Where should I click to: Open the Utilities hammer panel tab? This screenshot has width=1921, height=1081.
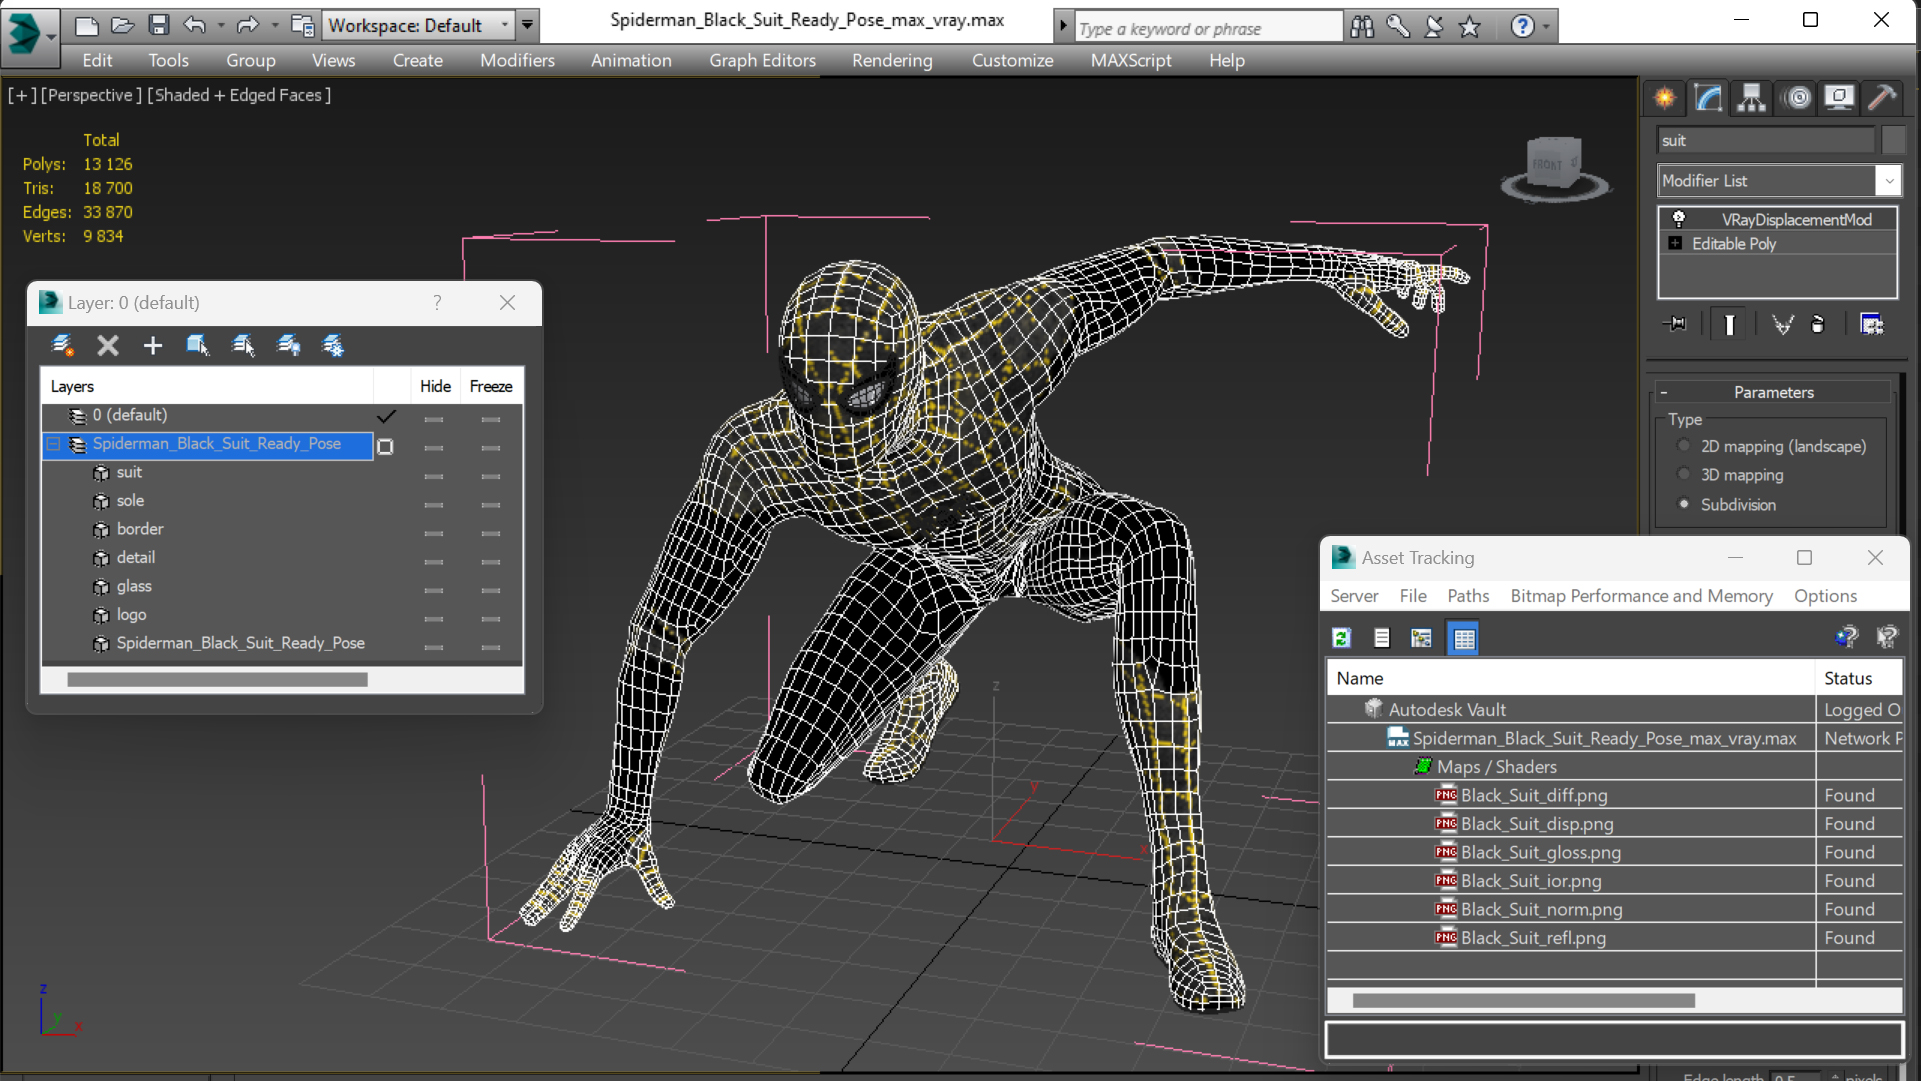(1881, 98)
